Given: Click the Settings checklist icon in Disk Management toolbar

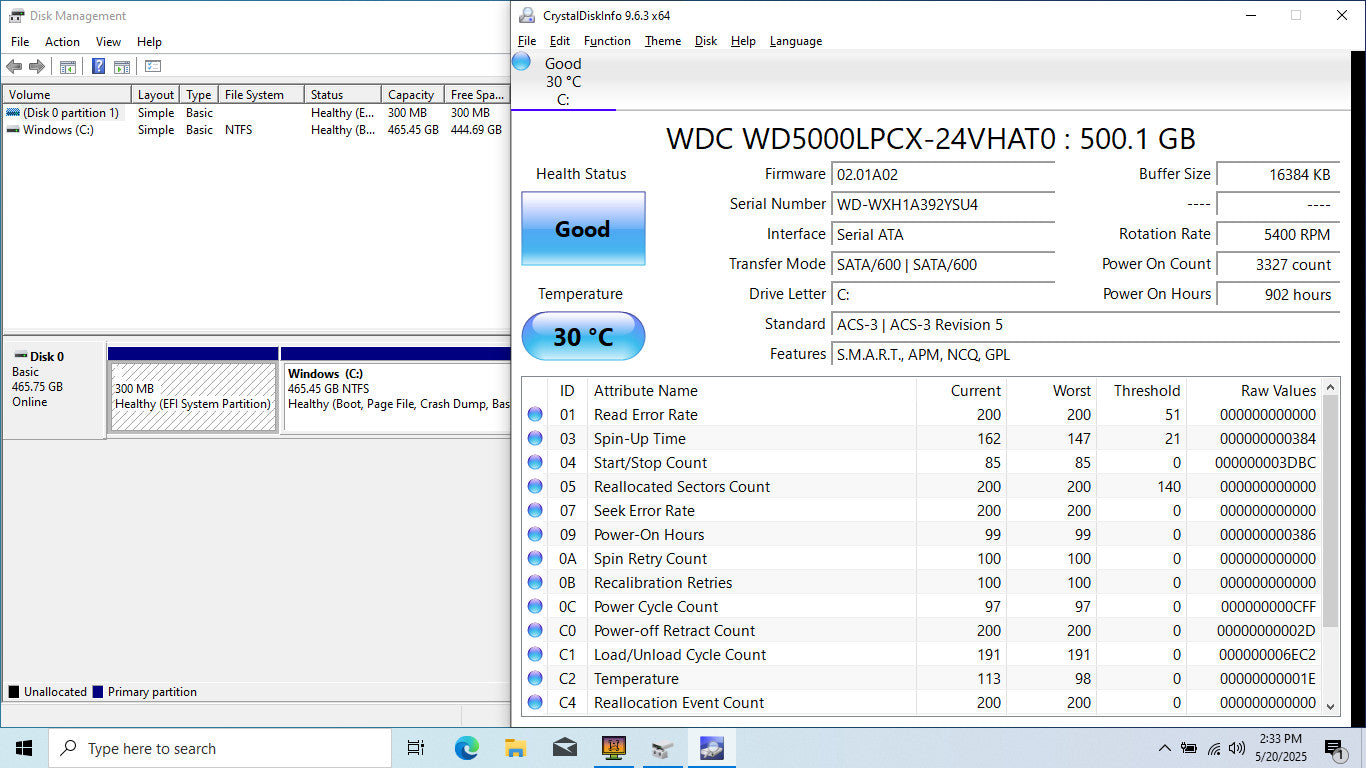Looking at the screenshot, I should click(x=153, y=67).
